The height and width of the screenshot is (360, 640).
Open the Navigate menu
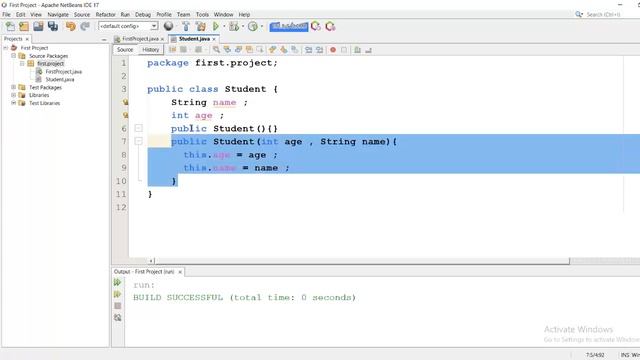(x=58, y=14)
